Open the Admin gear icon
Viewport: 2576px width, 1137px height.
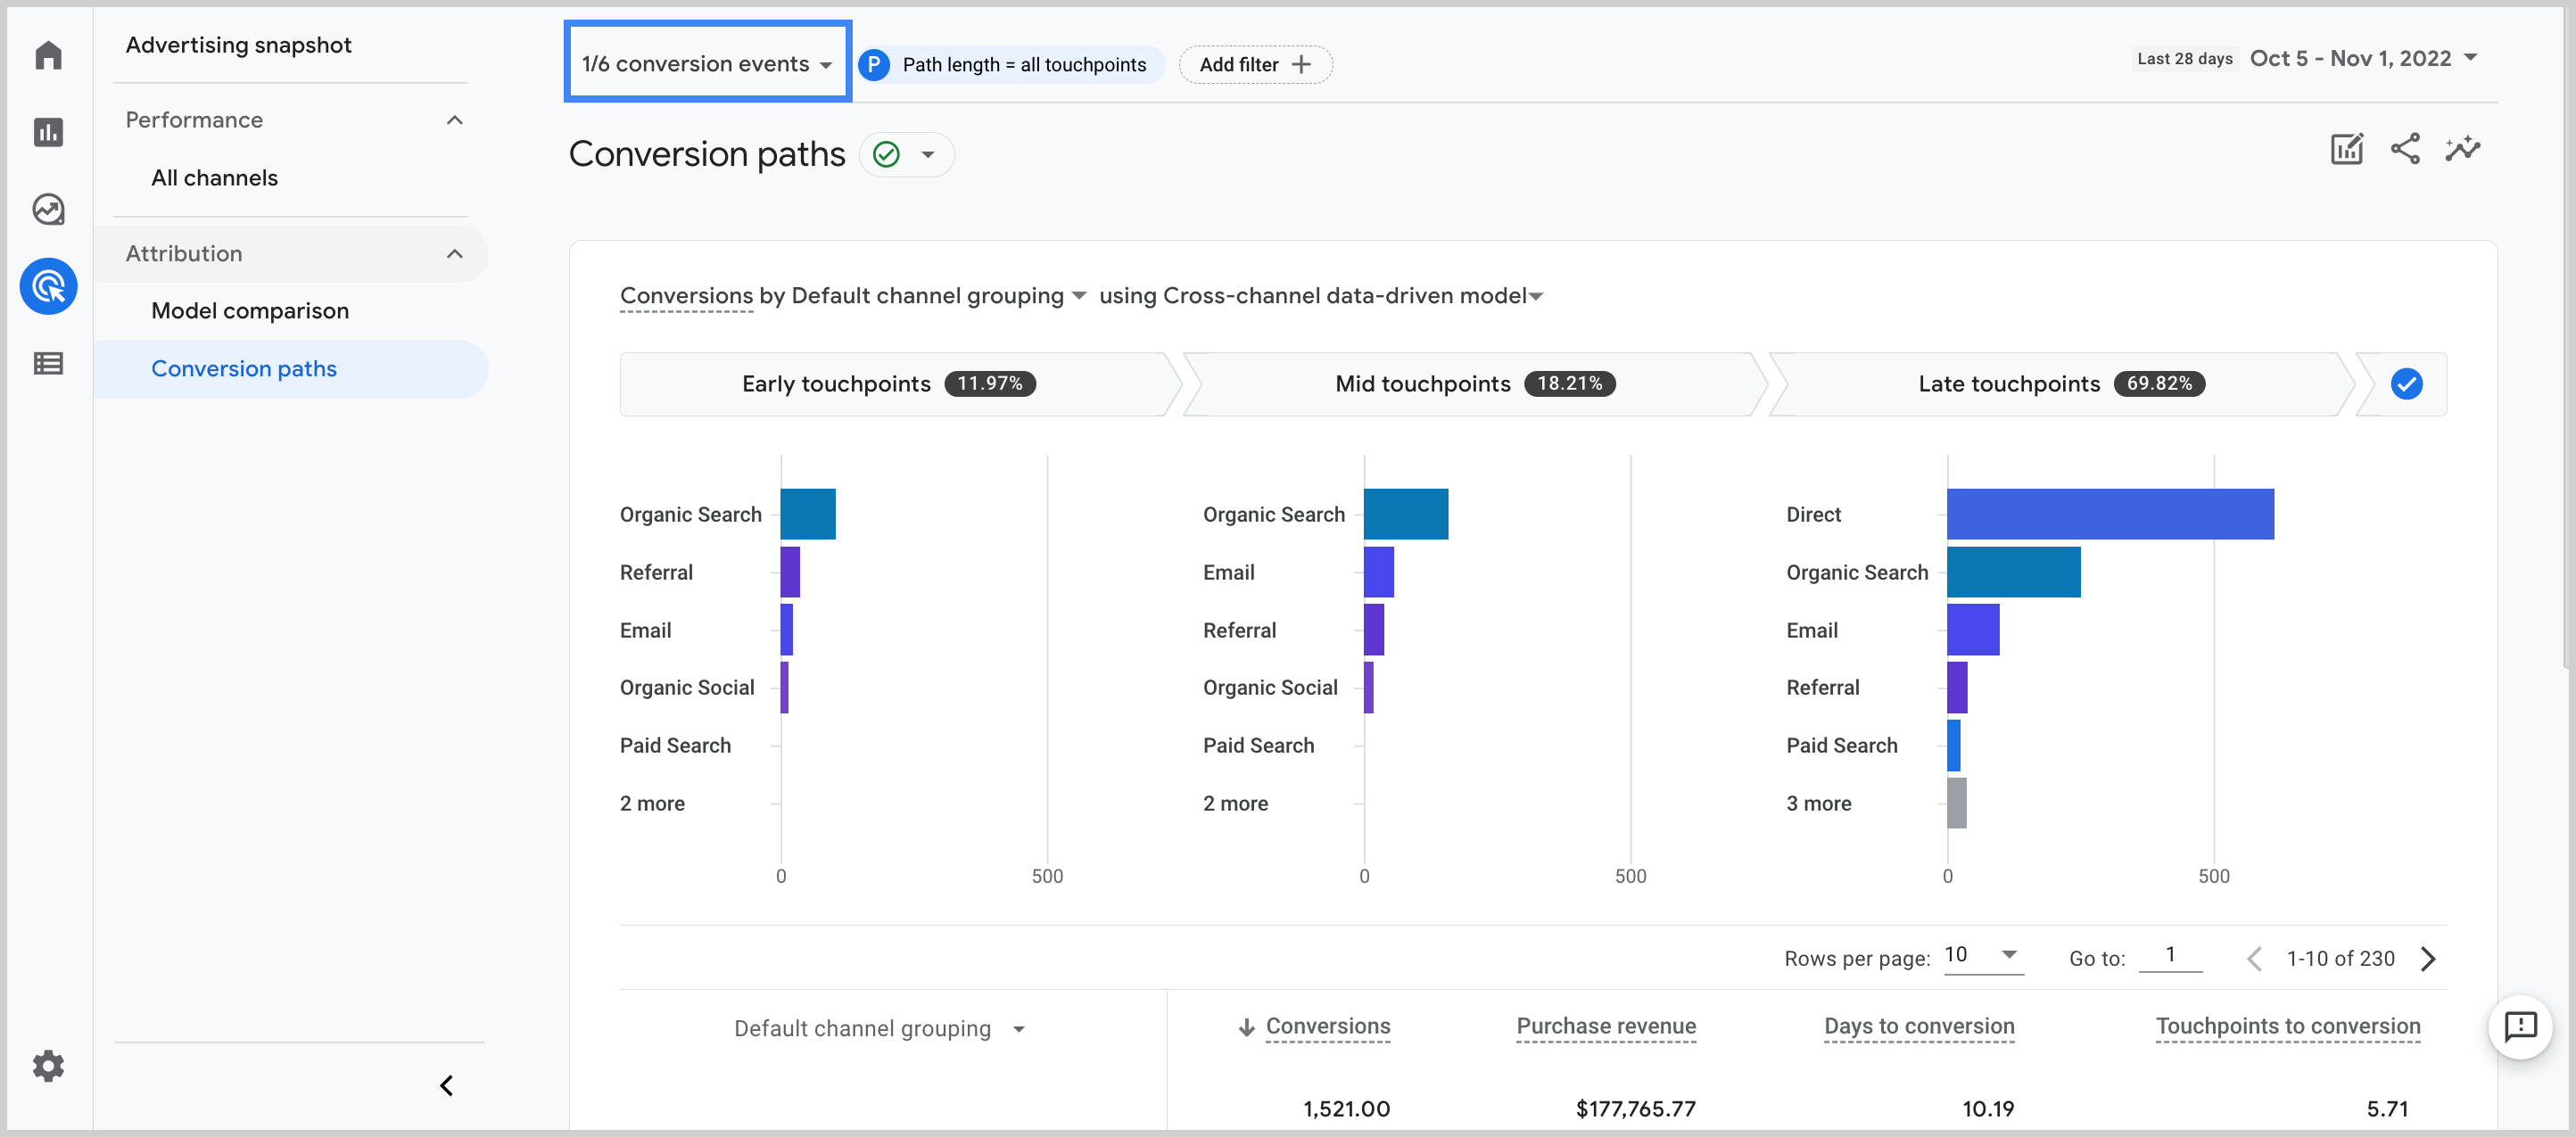click(48, 1066)
